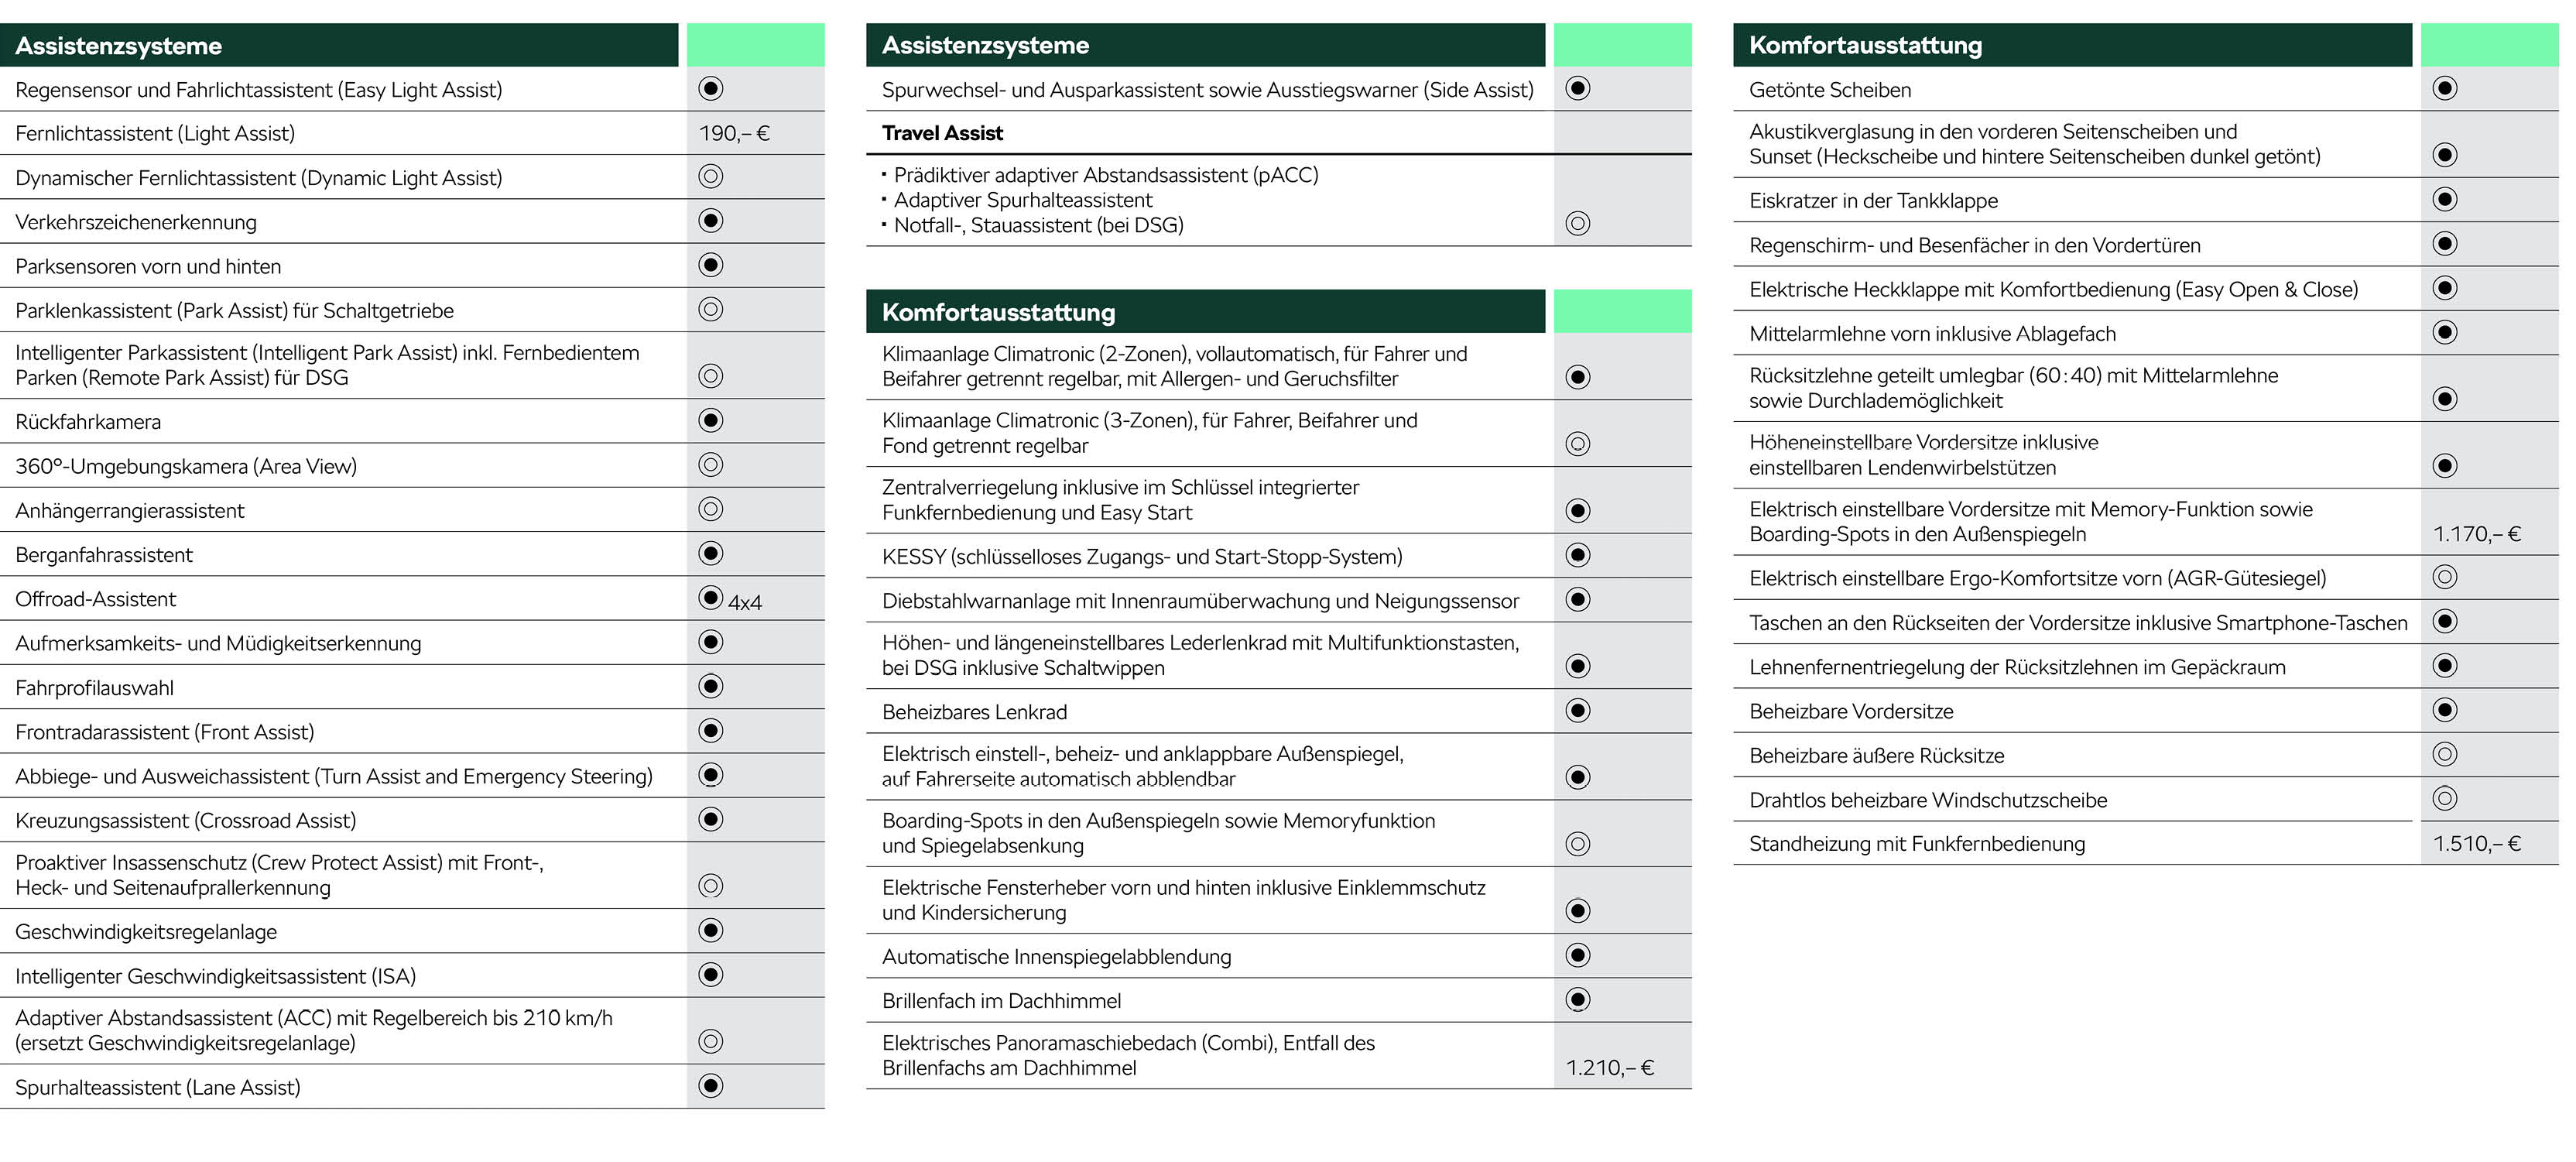Click the optional-equipment symbol for Dynamic Light Assist
Screen dimensions: 2576x1162
710,177
